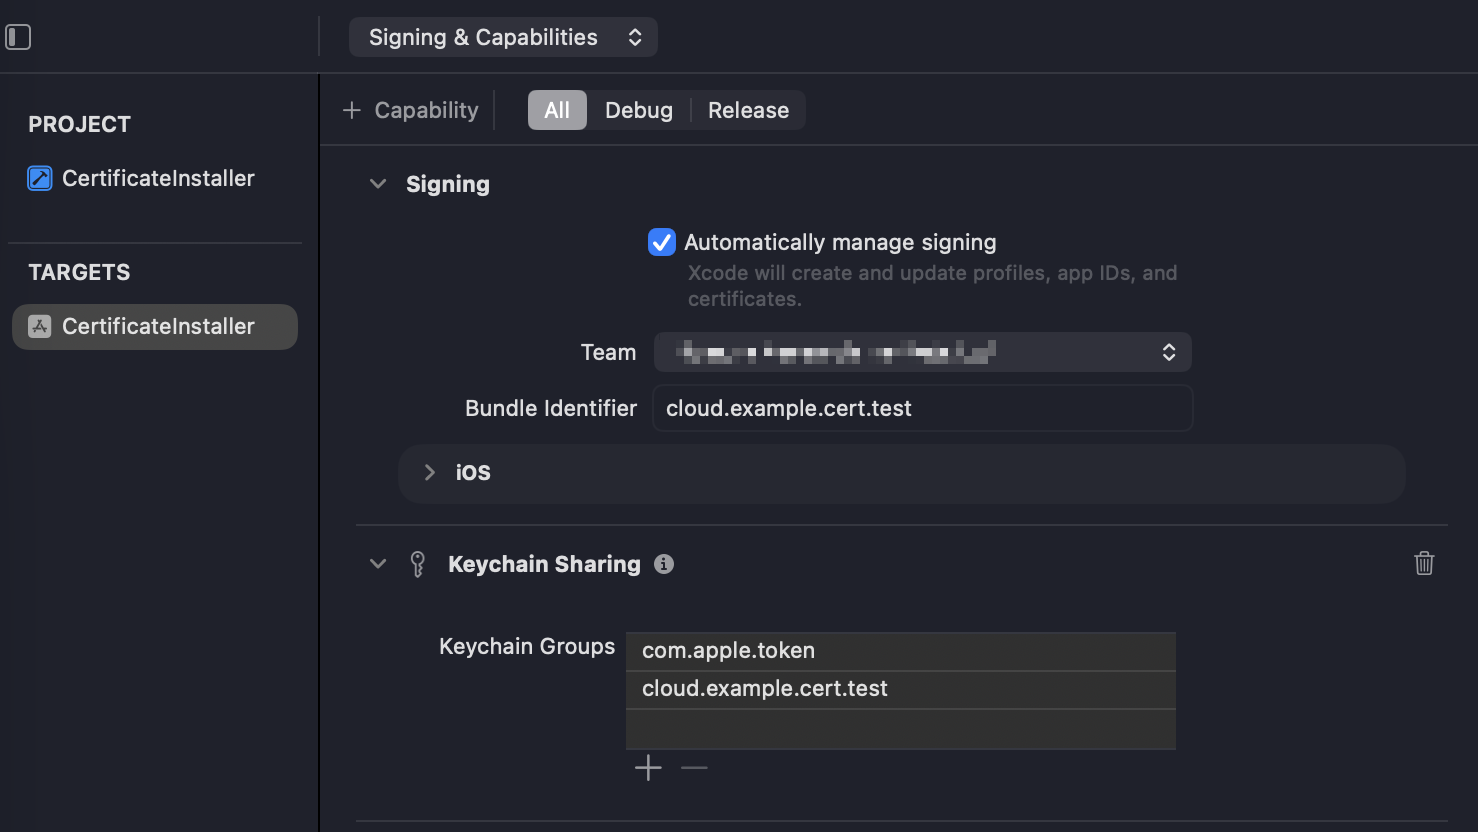1478x832 pixels.
Task: Select com.apple.token keychain group row
Action: tap(900, 650)
